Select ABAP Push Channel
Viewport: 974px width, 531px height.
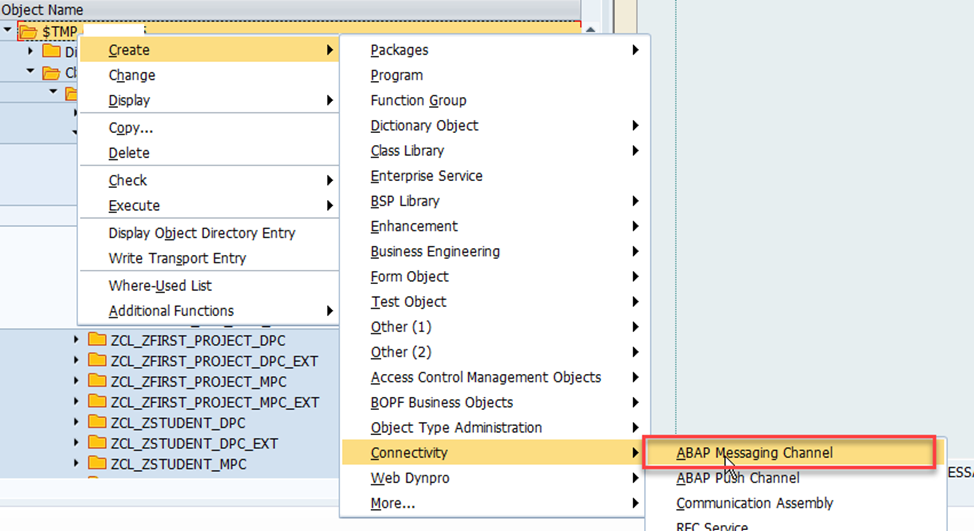[796, 478]
